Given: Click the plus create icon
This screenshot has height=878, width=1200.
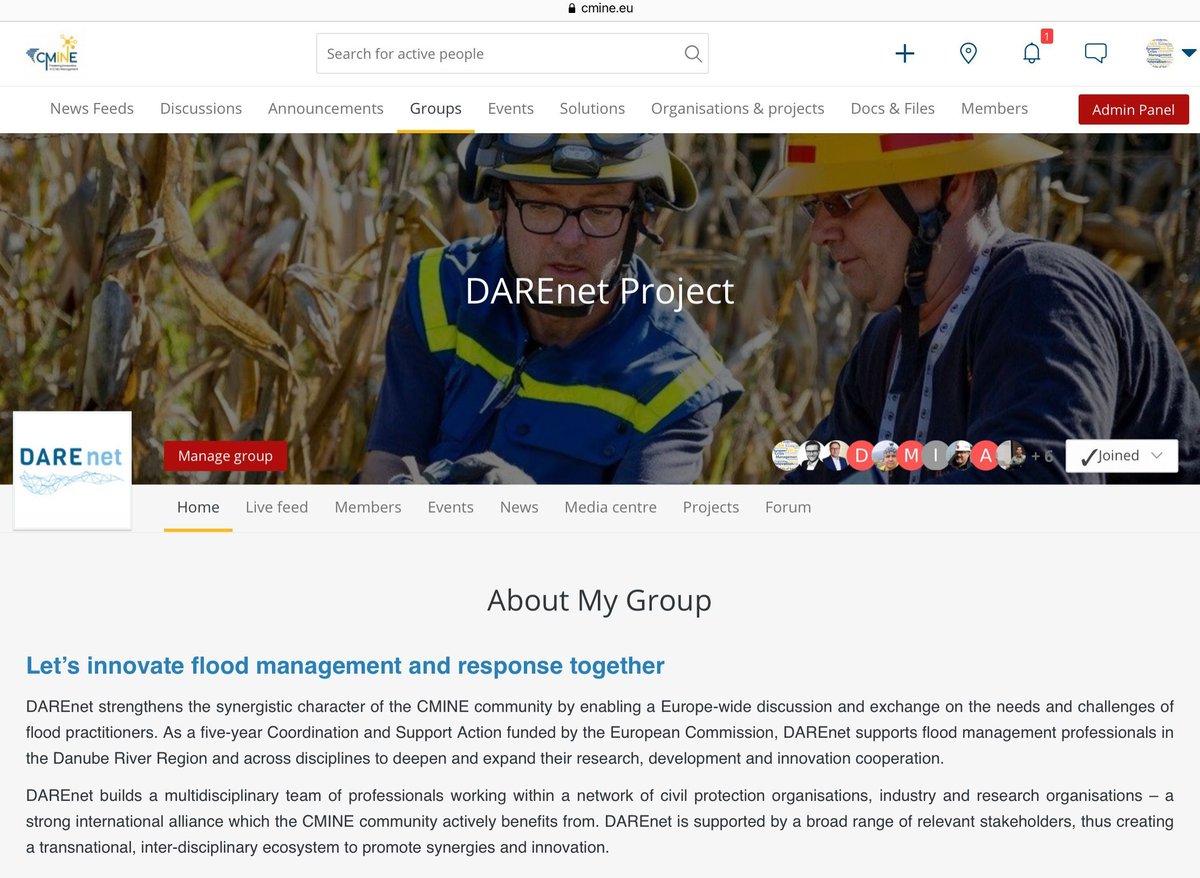Looking at the screenshot, I should (904, 54).
